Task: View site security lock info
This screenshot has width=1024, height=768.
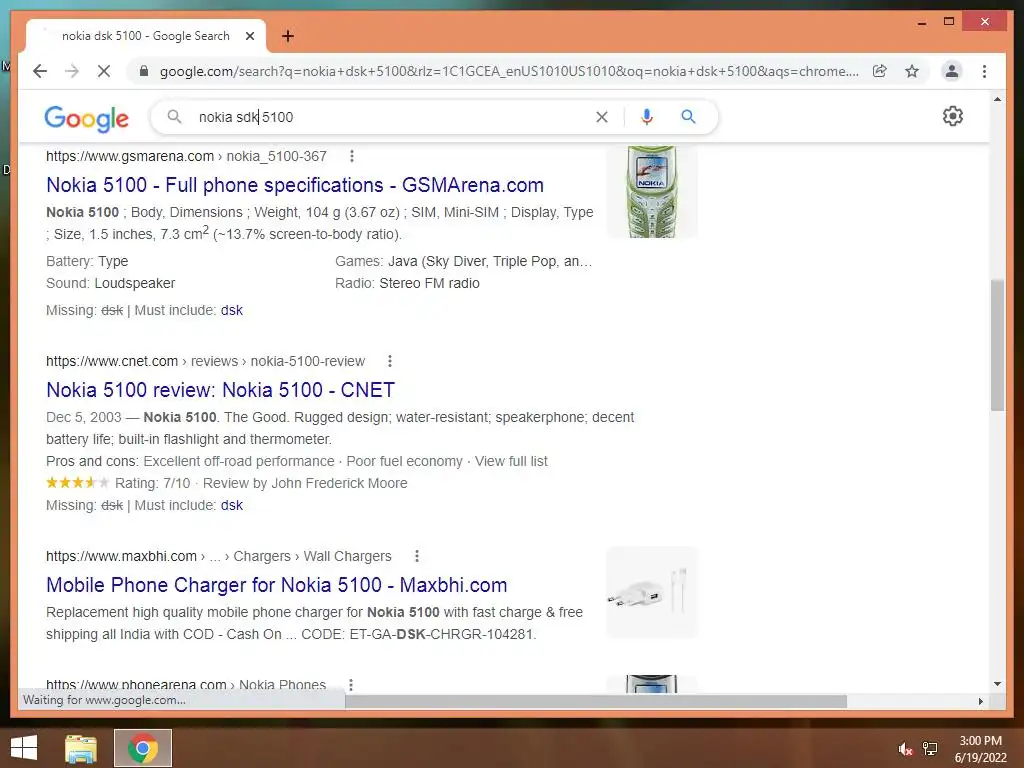Action: click(x=144, y=71)
